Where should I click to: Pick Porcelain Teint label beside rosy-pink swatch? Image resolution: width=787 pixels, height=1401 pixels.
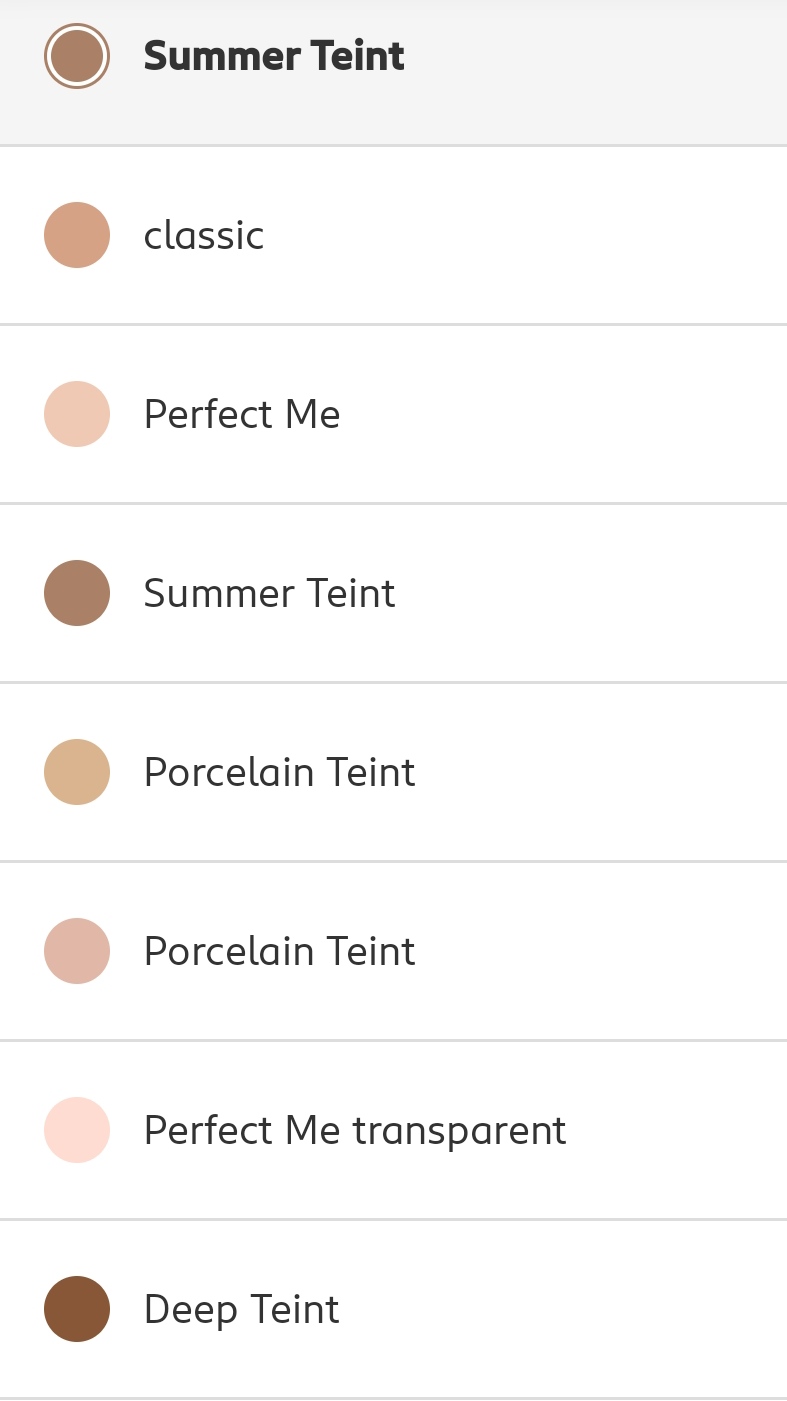click(x=280, y=951)
